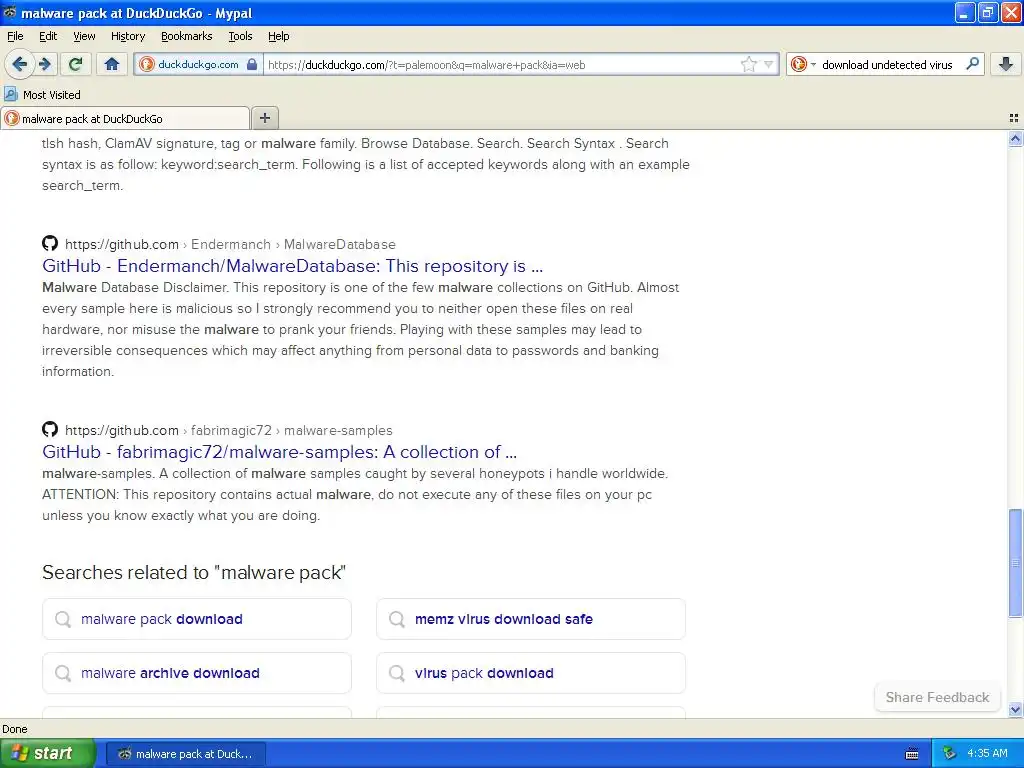Screen dimensions: 1024x768
Task: Click the on-screen keyboard tray icon
Action: click(912, 754)
